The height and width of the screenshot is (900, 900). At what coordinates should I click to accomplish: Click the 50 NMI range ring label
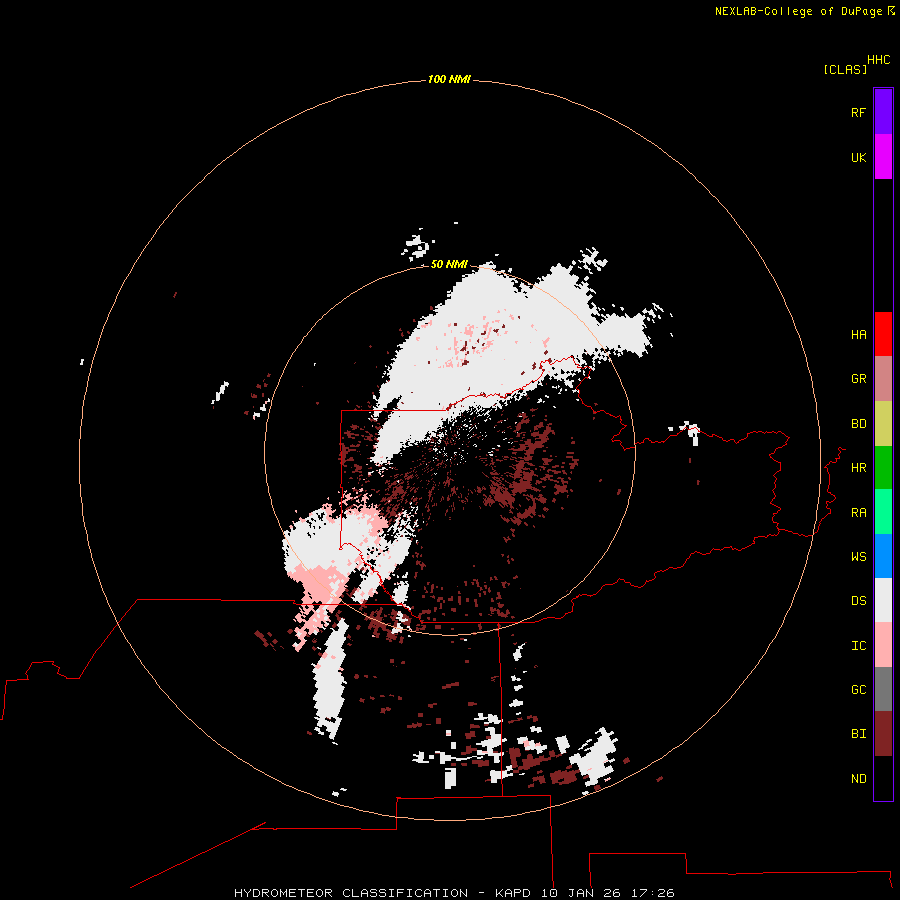[449, 264]
